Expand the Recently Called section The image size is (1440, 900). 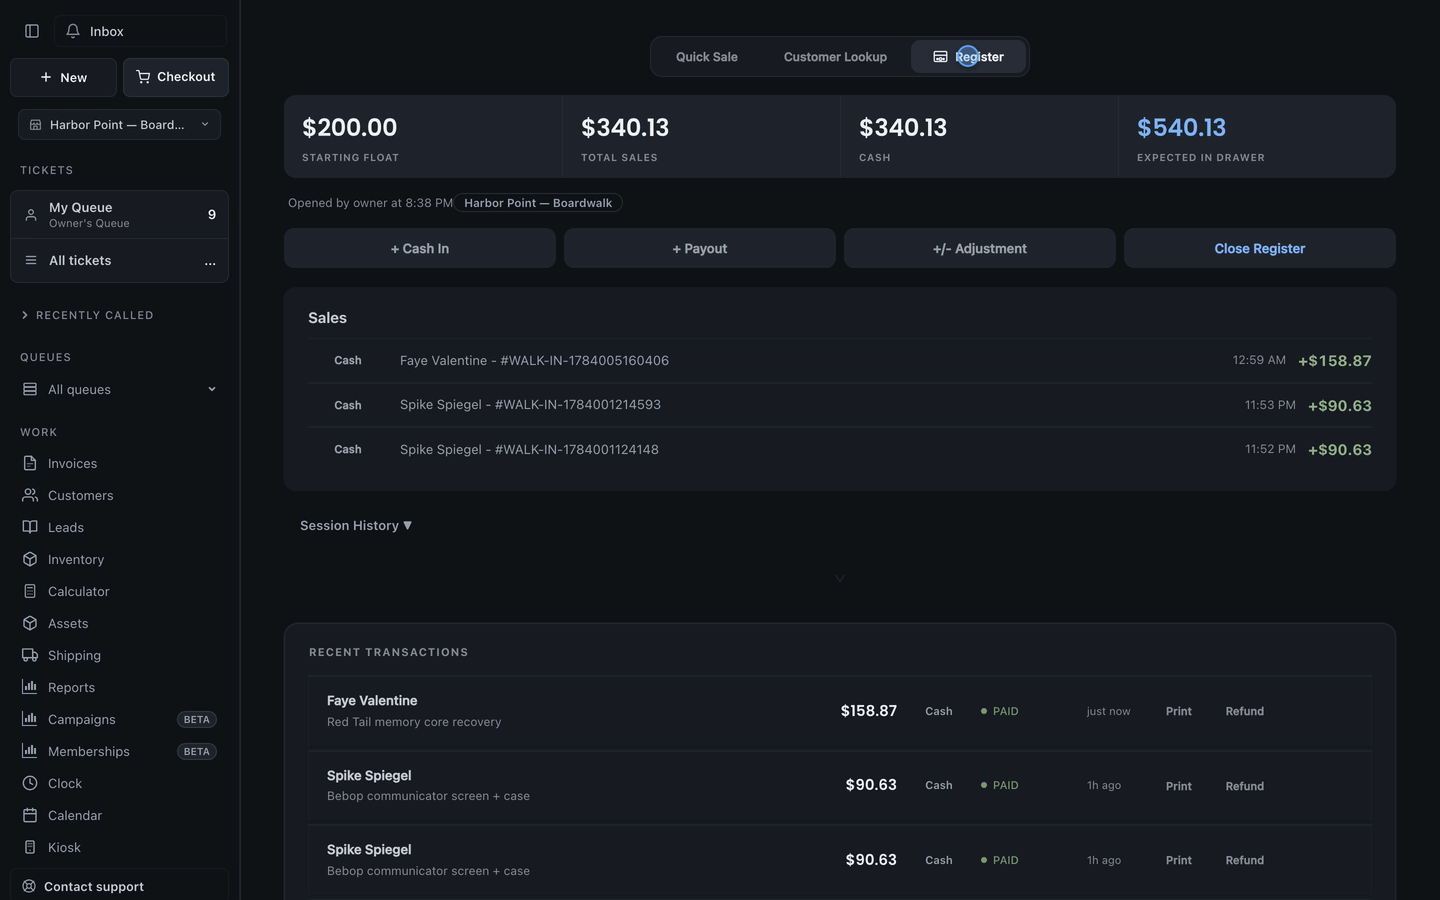coord(87,315)
